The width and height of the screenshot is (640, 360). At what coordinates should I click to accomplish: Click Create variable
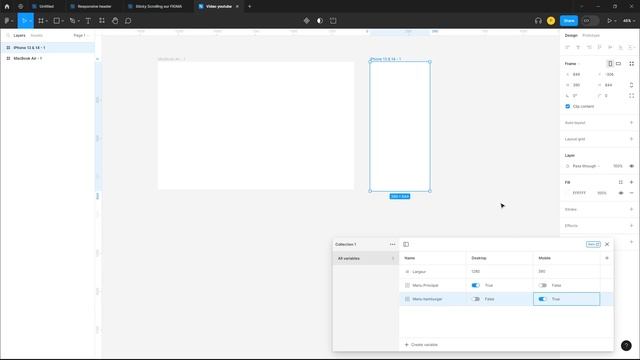pyautogui.click(x=421, y=345)
